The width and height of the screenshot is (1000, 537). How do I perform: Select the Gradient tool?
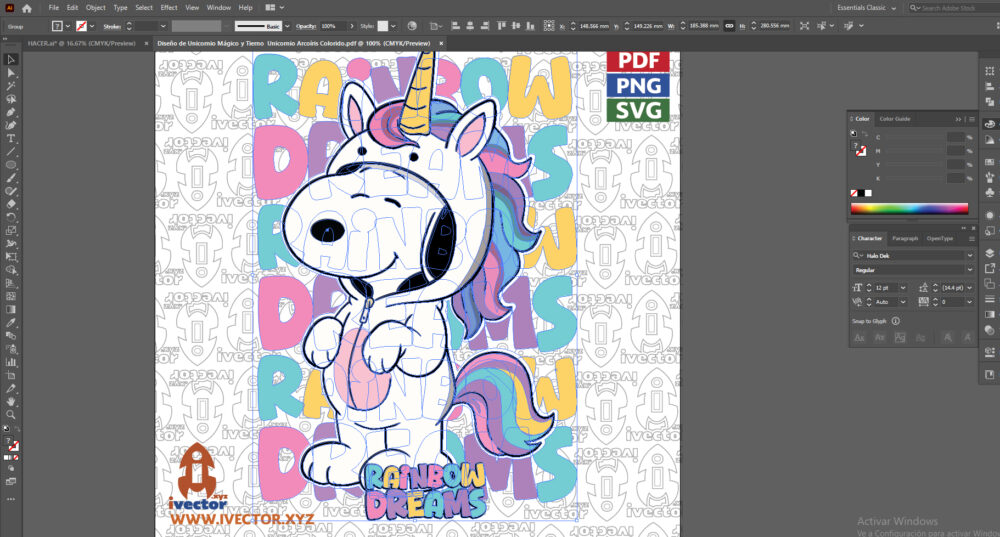tap(11, 309)
